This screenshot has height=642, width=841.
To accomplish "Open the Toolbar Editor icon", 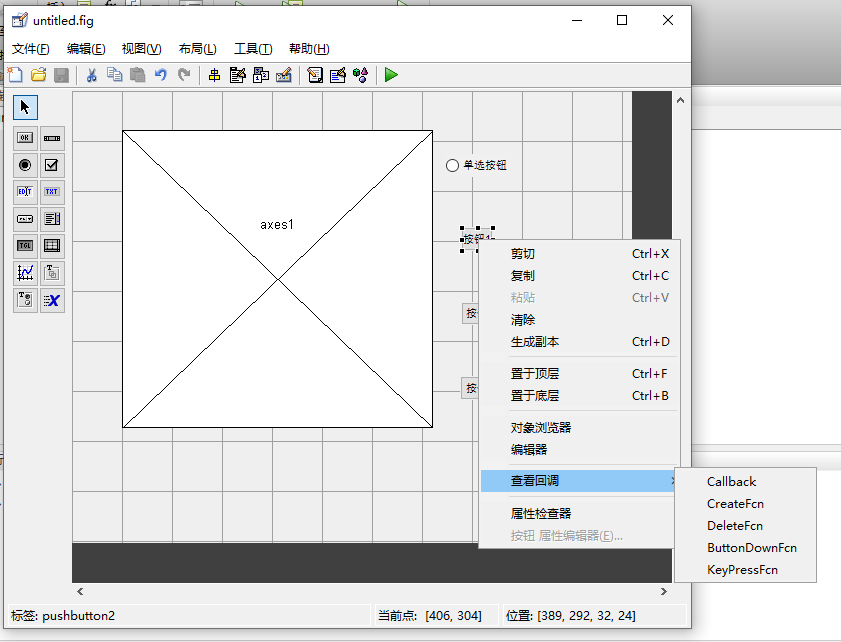I will pyautogui.click(x=284, y=75).
